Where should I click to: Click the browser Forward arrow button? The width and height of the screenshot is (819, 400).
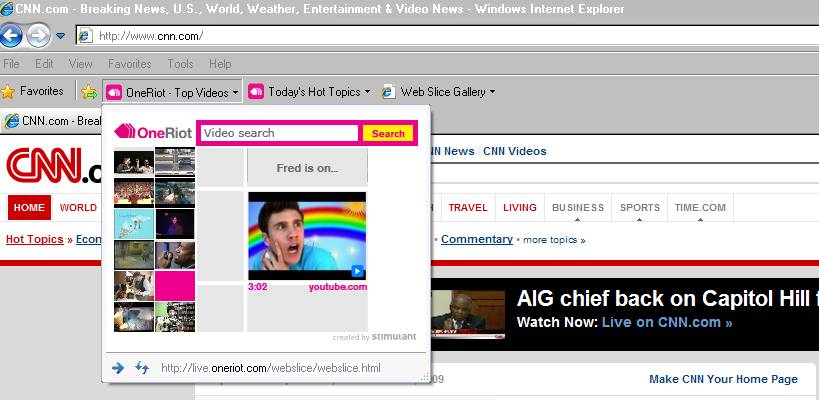pos(39,36)
